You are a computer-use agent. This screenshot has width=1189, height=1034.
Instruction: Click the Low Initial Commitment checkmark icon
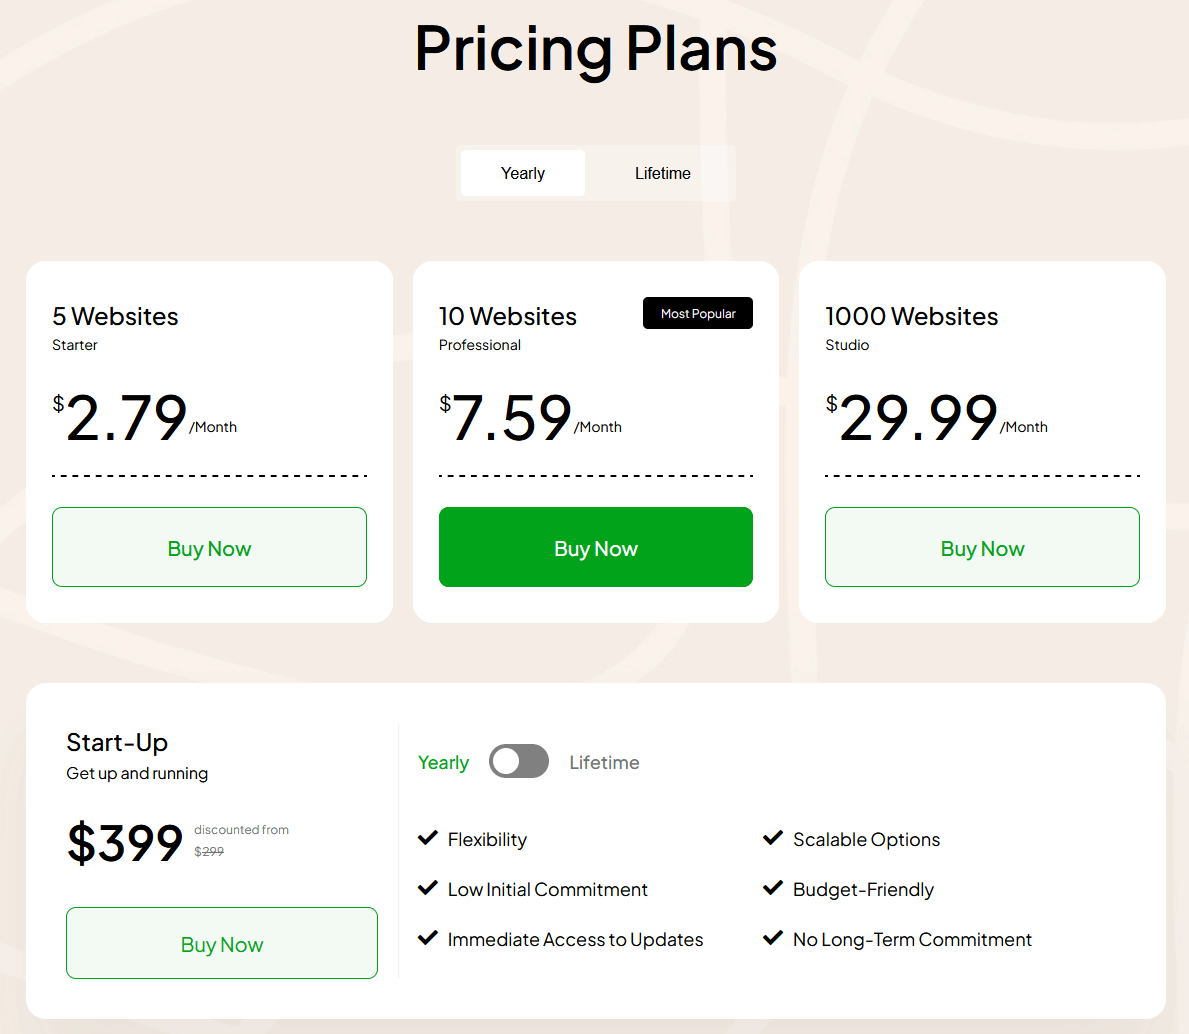point(428,888)
